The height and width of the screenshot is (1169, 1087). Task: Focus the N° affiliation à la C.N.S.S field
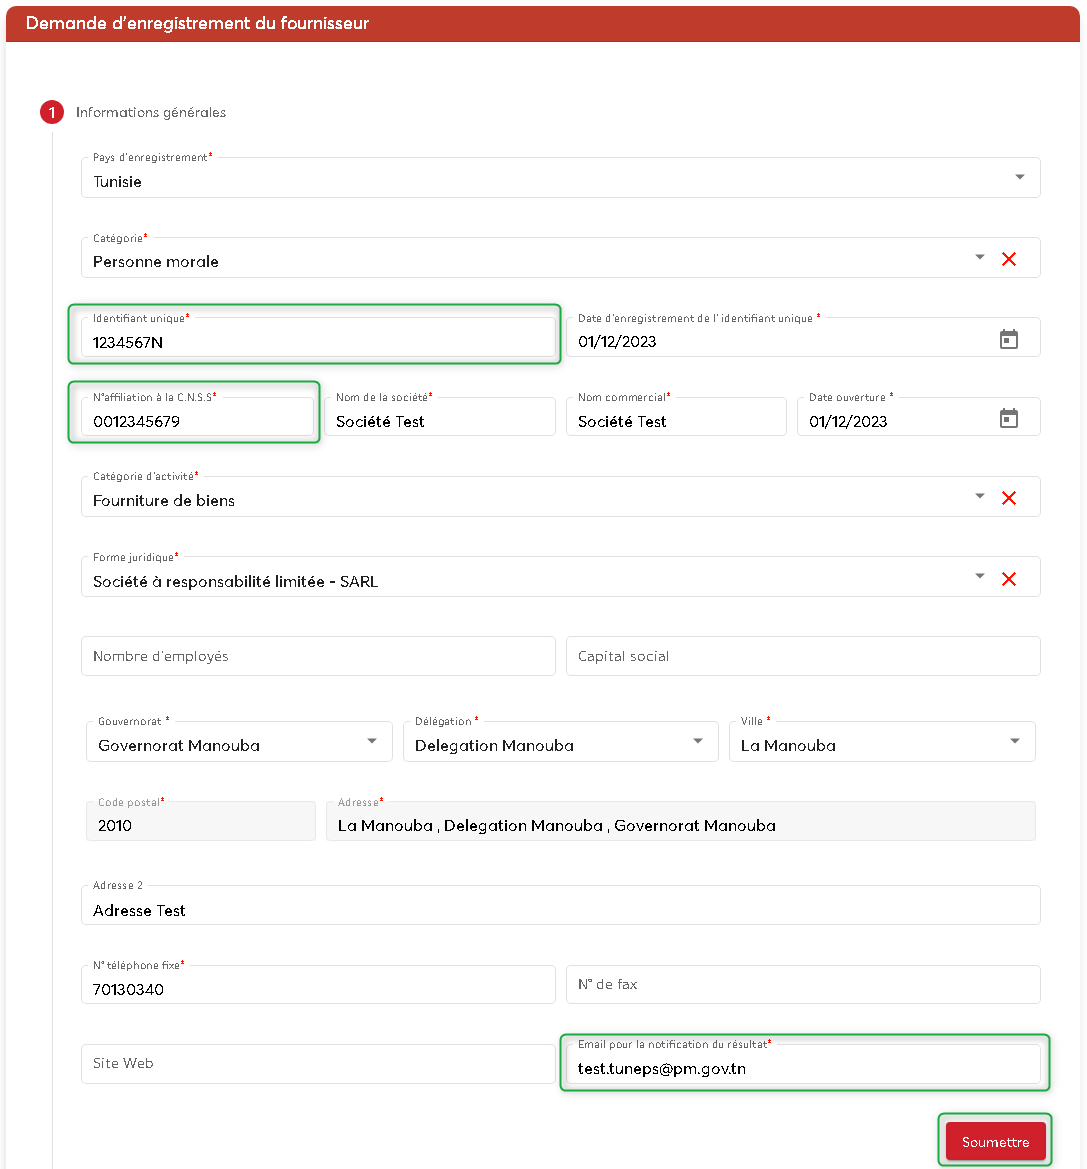point(197,421)
